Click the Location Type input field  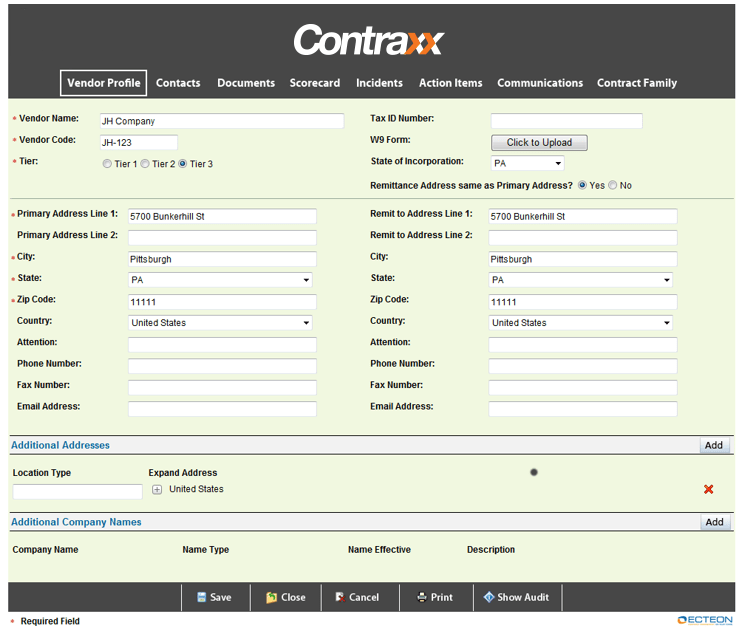tap(78, 491)
